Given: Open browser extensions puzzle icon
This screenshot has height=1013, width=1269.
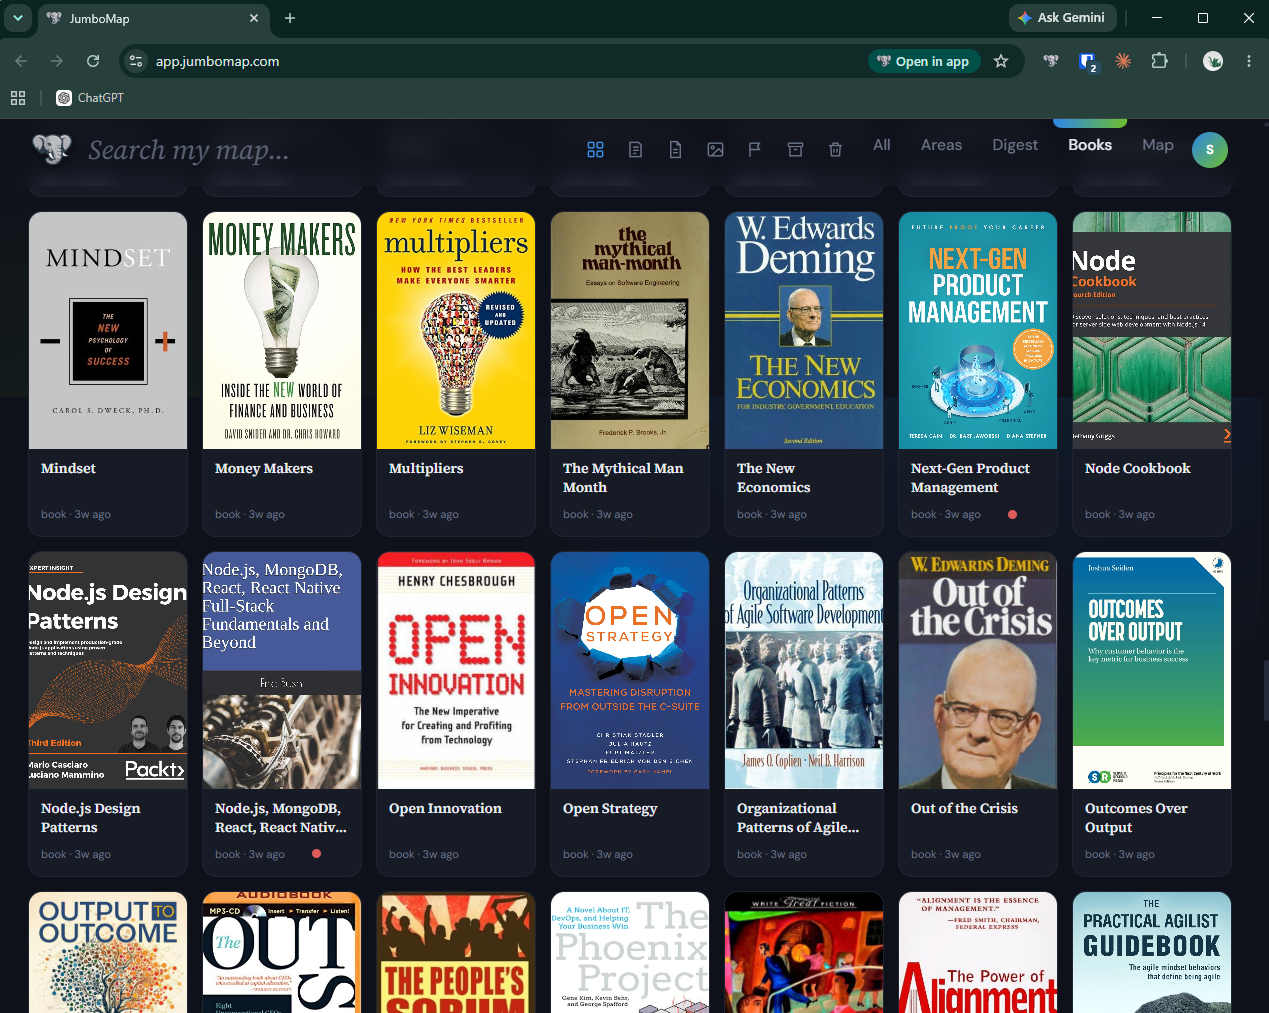Looking at the screenshot, I should click(x=1159, y=61).
